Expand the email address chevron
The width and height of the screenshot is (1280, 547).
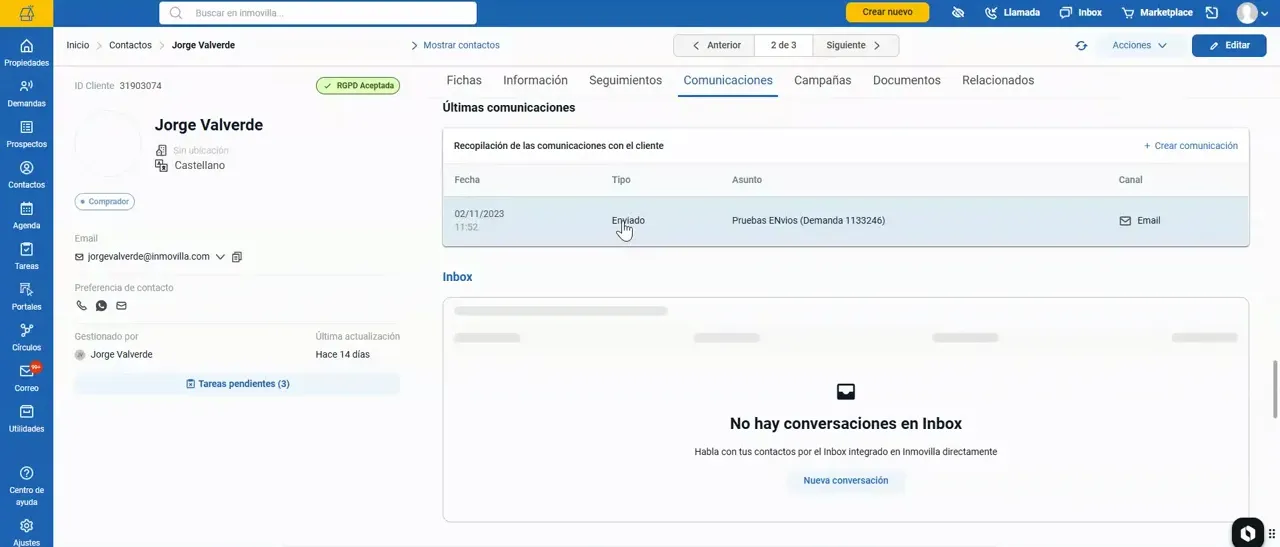tap(220, 257)
